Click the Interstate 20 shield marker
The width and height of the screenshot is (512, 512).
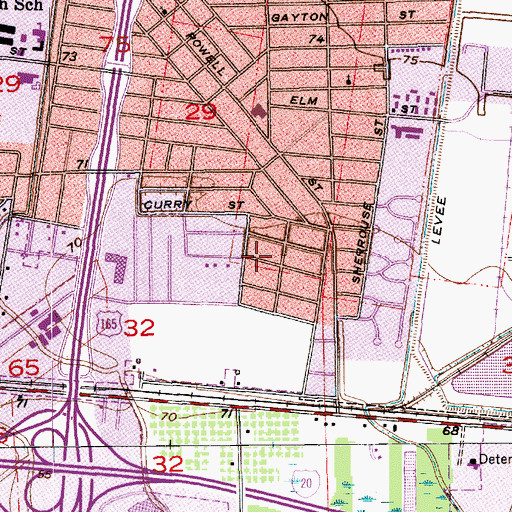click(306, 482)
